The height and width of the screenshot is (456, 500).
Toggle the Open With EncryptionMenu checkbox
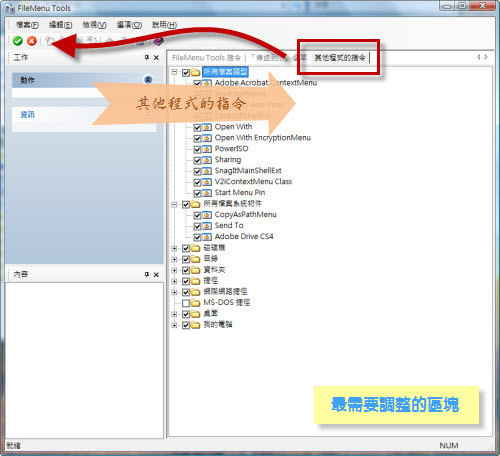pos(197,138)
